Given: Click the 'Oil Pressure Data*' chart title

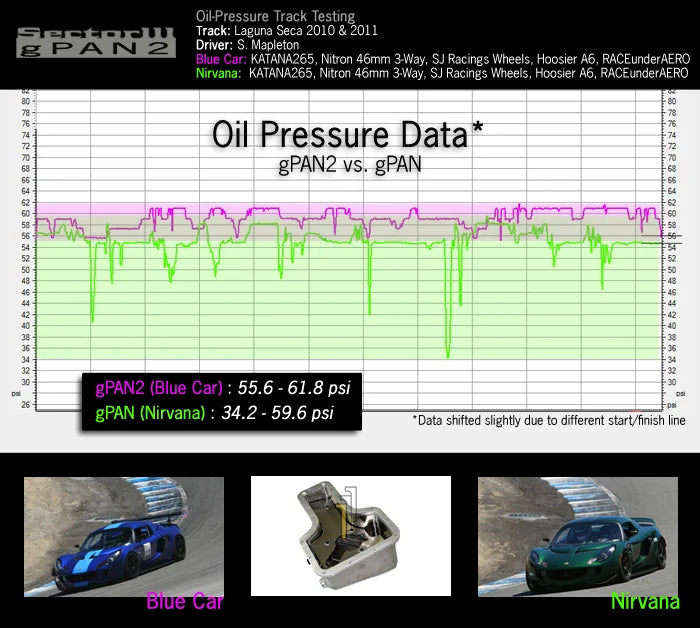Looking at the screenshot, I should tap(347, 134).
